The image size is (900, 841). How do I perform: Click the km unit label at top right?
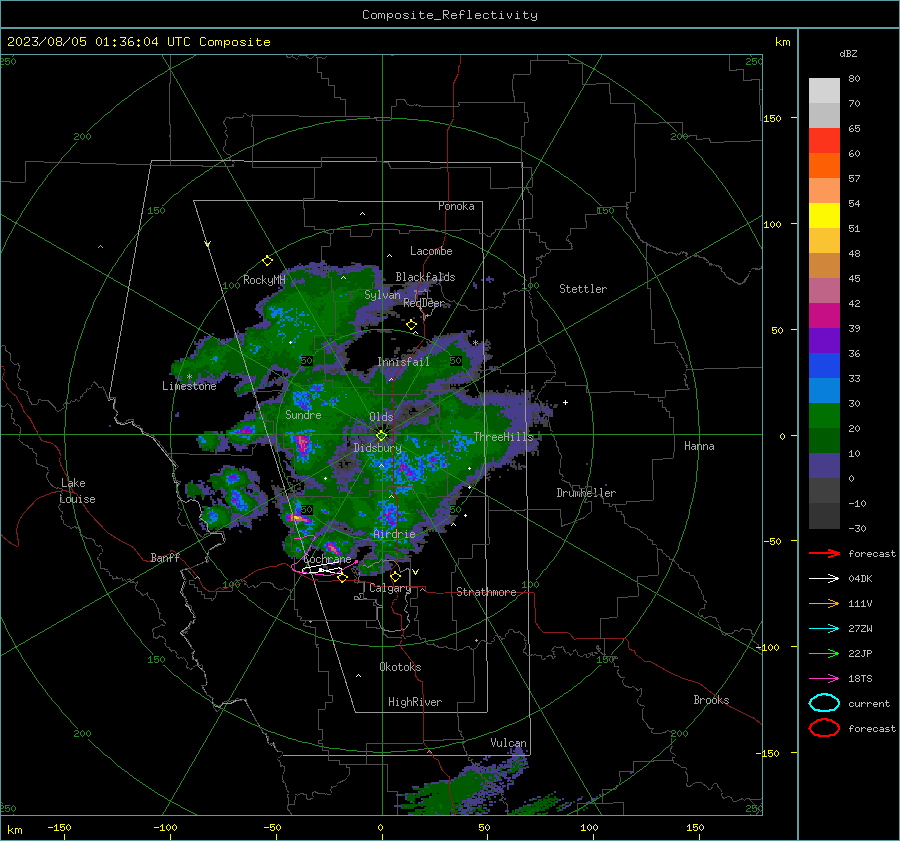pos(782,42)
